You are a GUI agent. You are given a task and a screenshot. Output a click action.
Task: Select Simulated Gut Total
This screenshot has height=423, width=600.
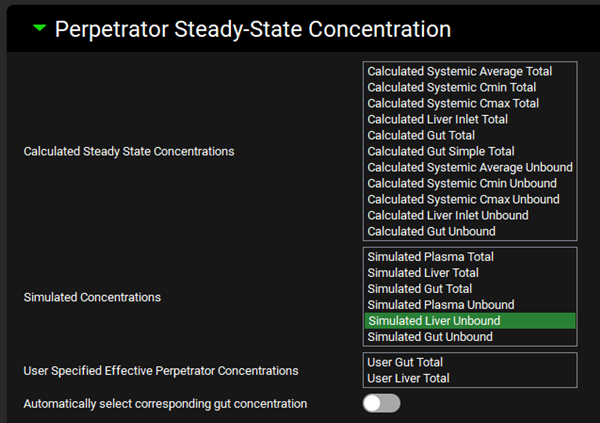[419, 289]
